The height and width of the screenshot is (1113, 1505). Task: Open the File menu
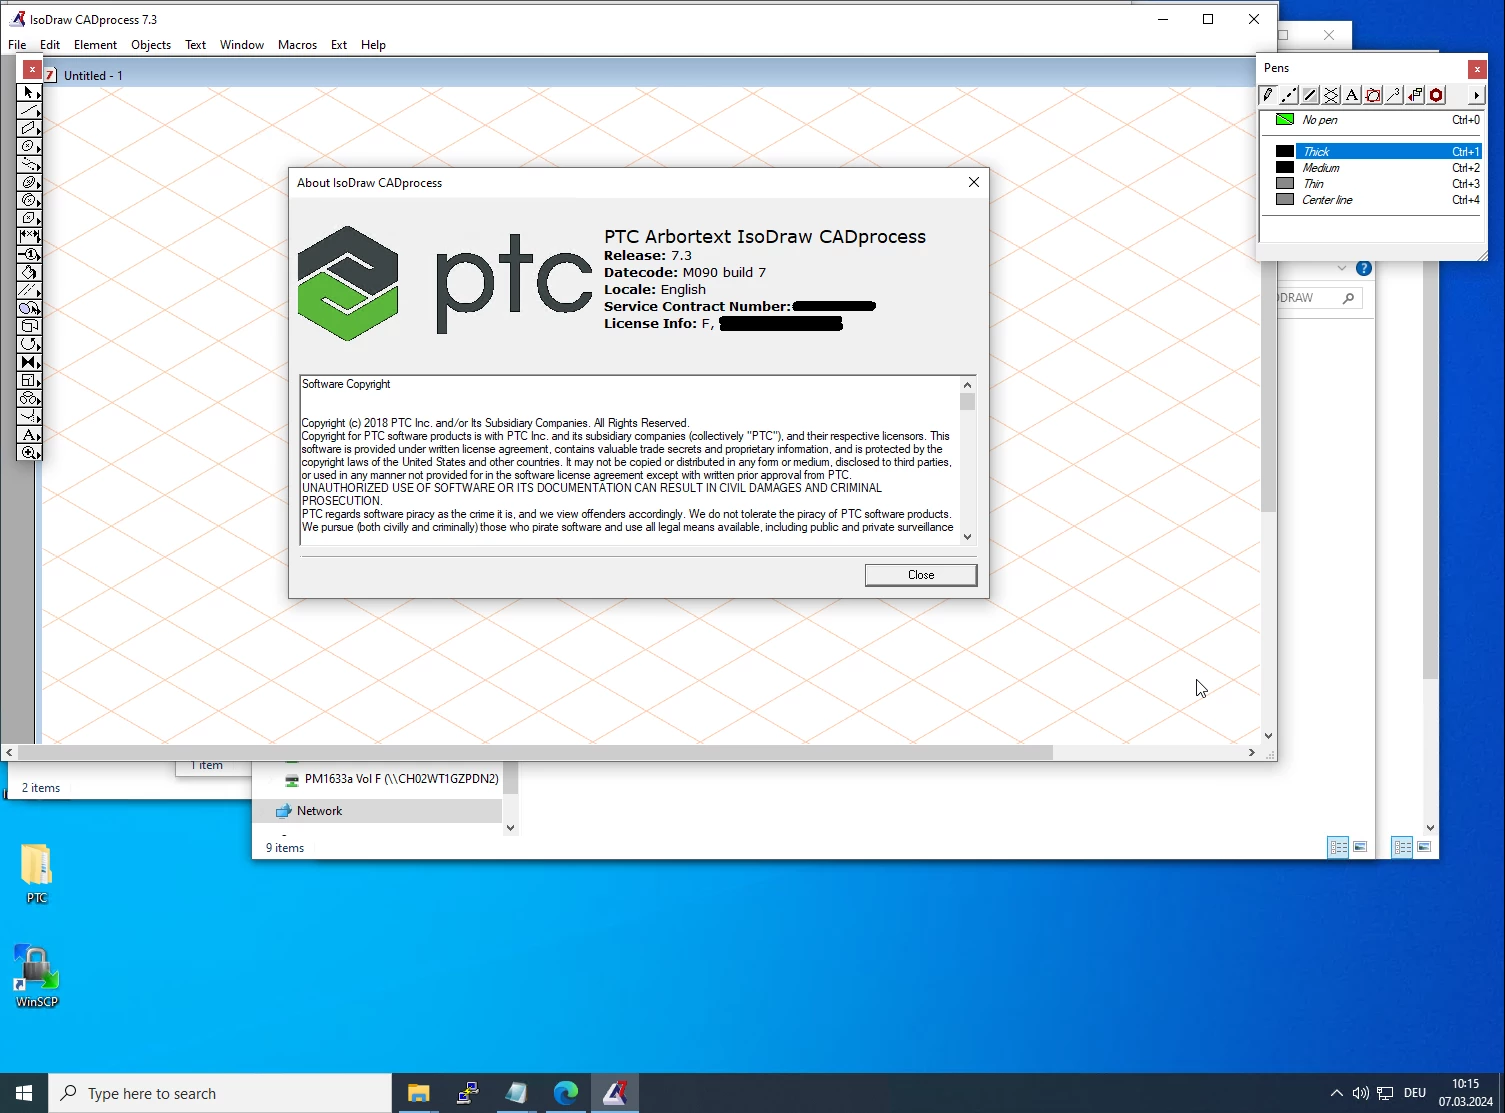[x=17, y=45]
